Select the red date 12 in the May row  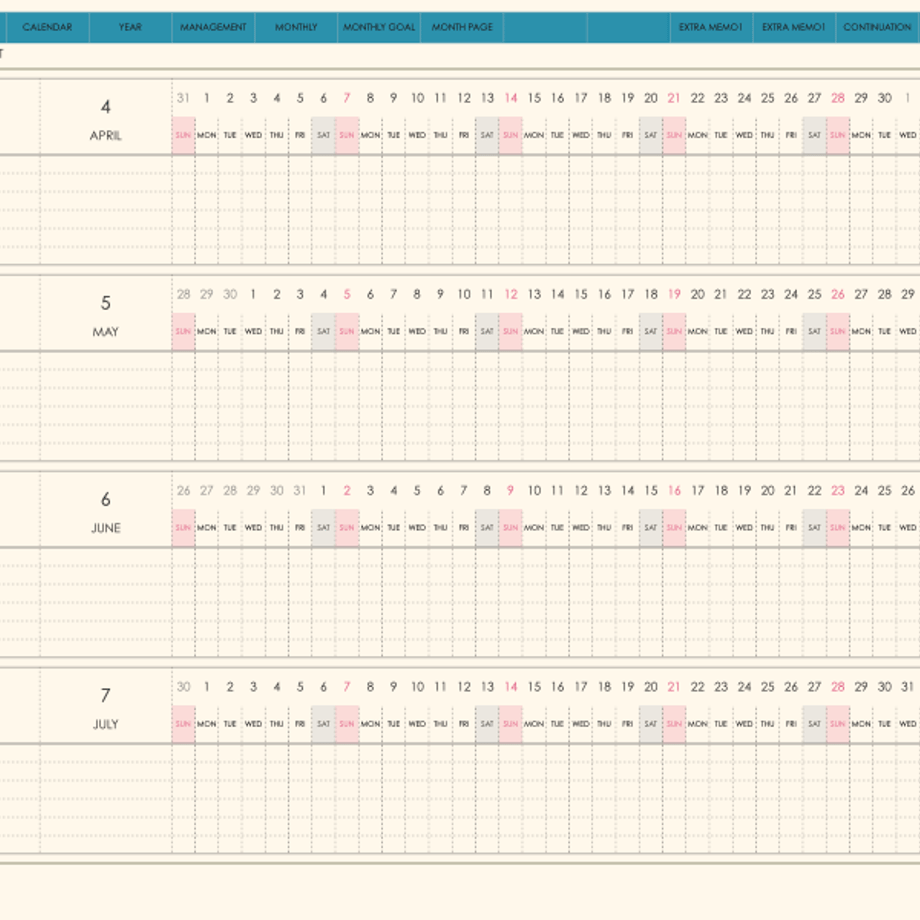click(511, 295)
